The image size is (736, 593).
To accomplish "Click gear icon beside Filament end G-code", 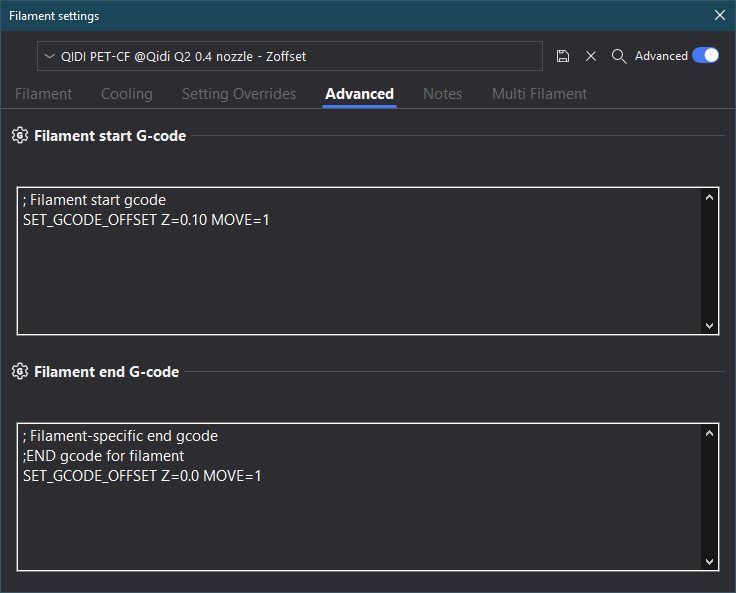I will (x=20, y=371).
